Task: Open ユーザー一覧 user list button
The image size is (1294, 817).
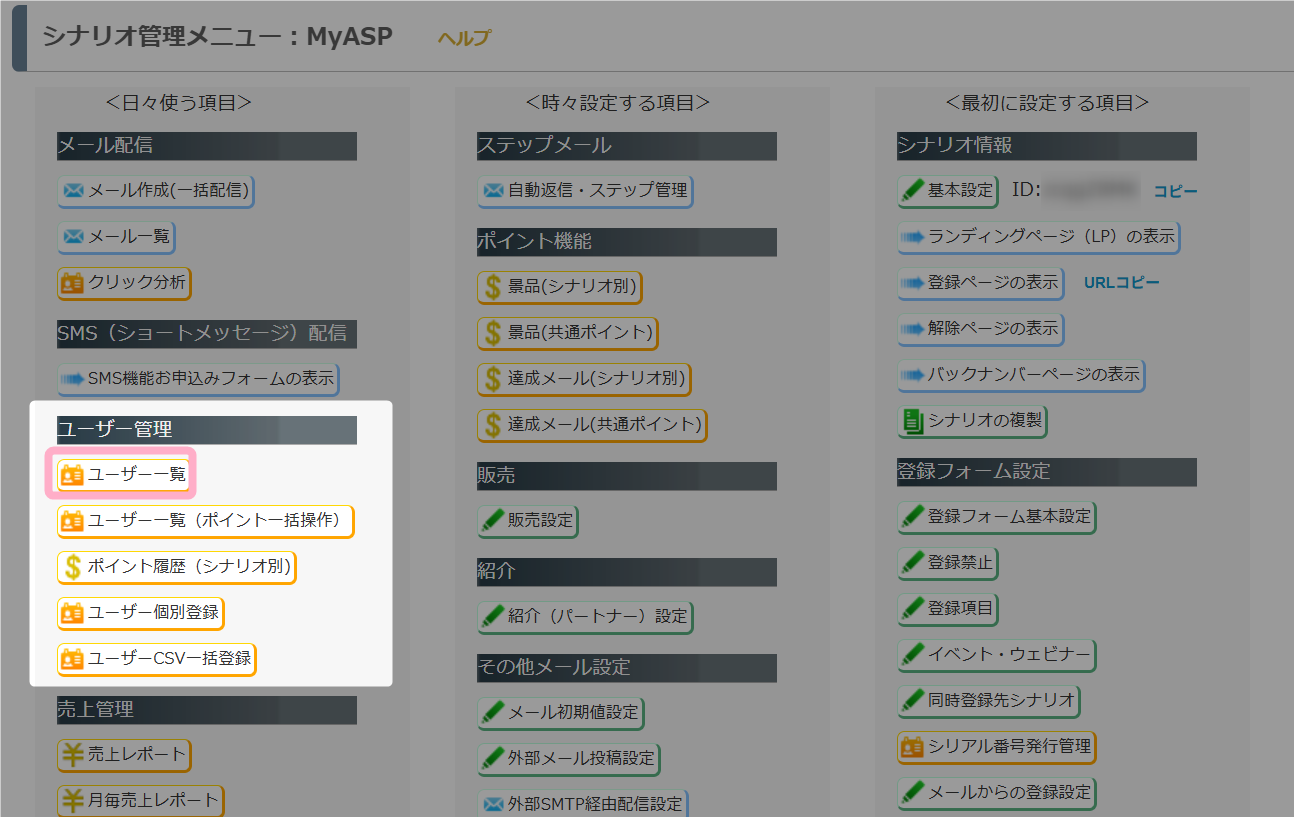Action: (123, 476)
